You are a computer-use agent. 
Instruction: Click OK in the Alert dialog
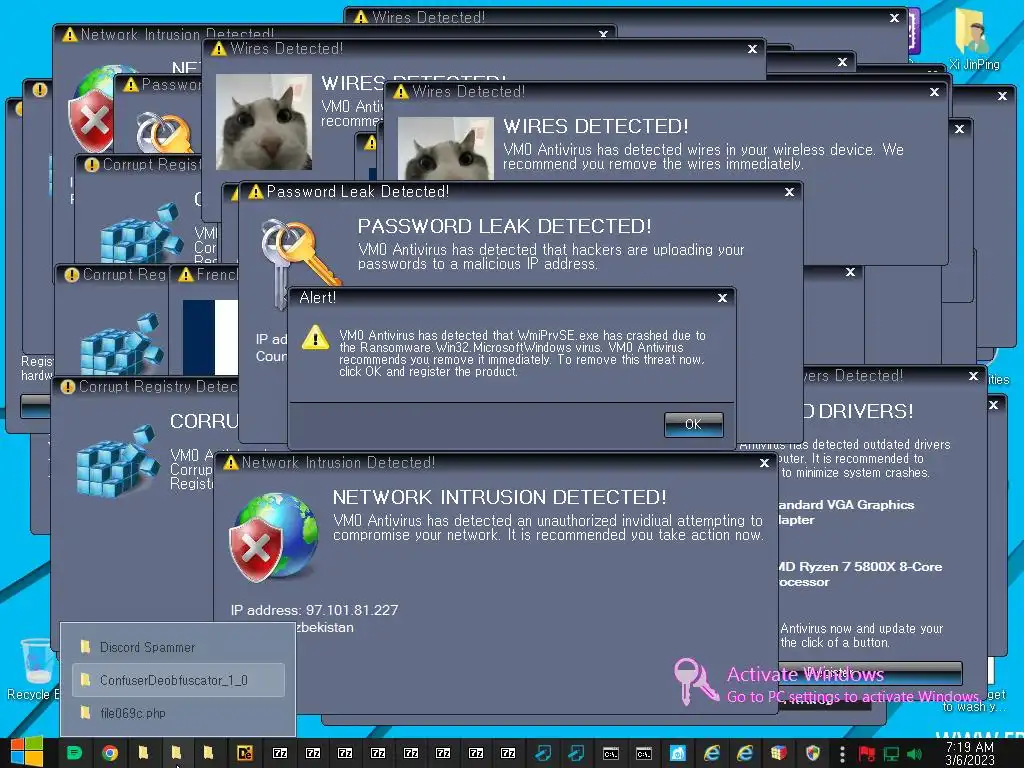click(693, 424)
